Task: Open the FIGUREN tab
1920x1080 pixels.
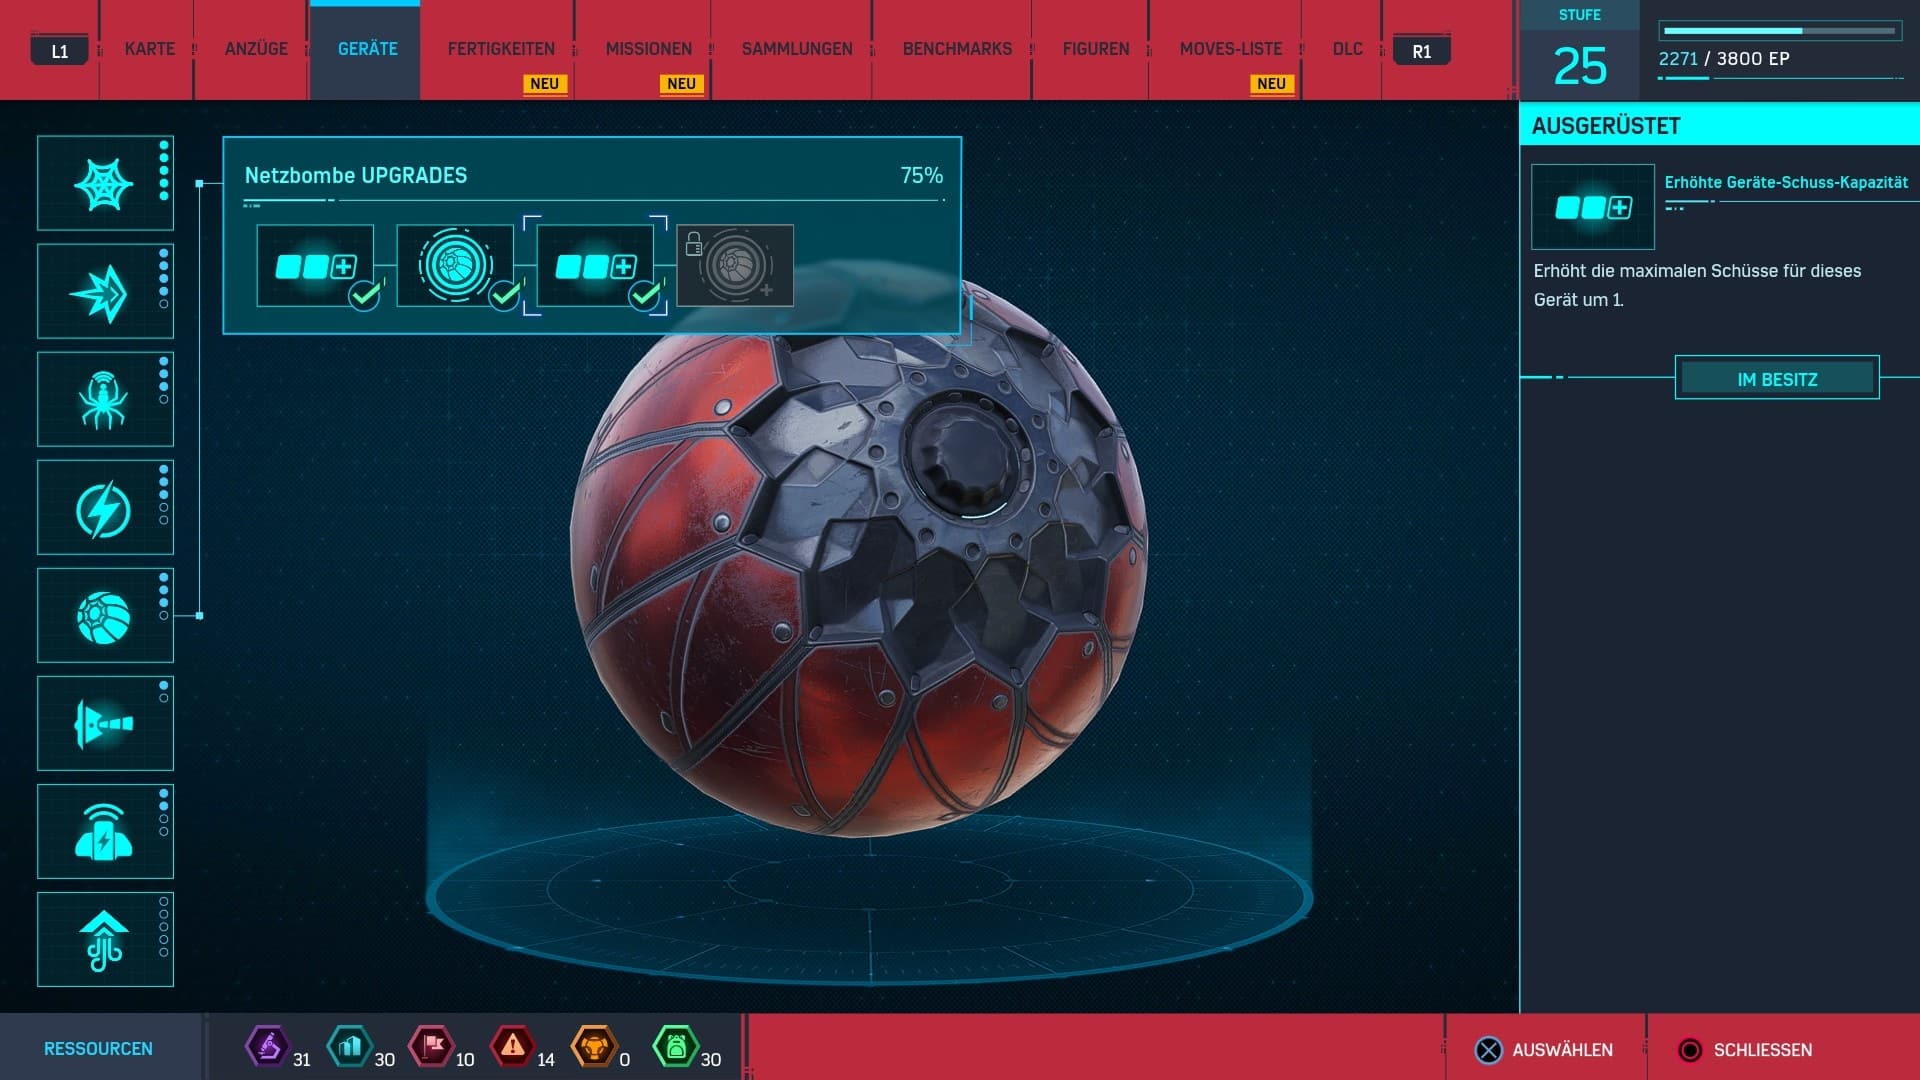Action: pos(1096,49)
